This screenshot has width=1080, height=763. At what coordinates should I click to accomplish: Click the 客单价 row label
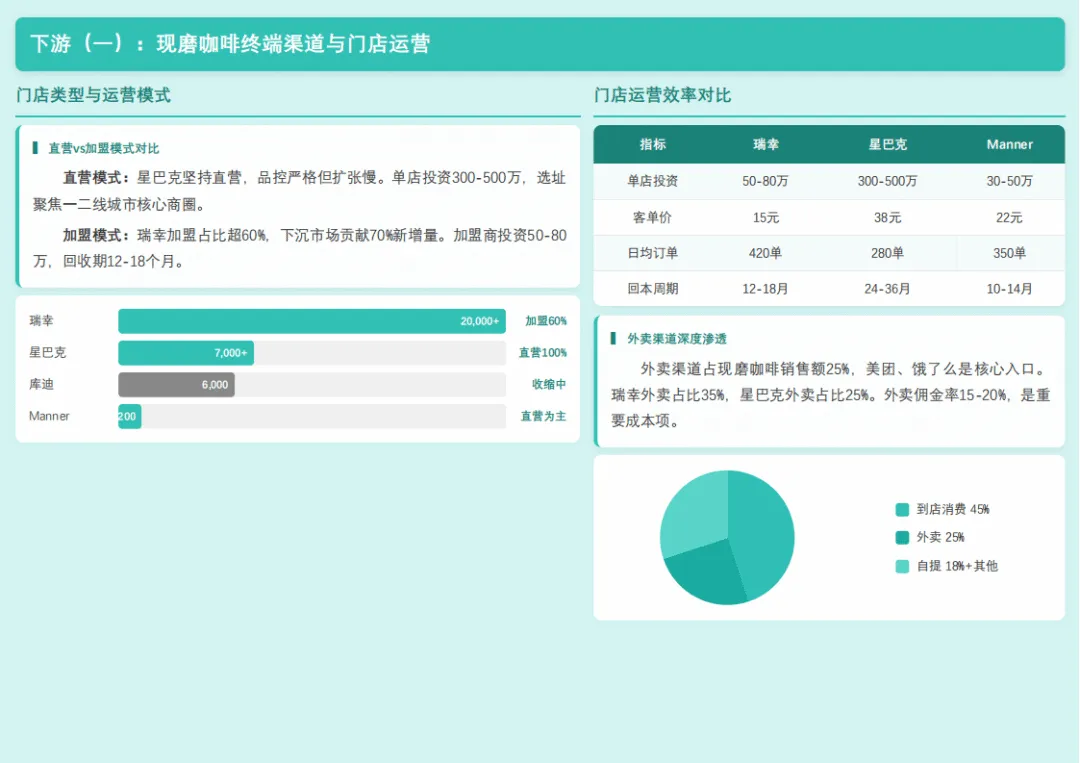tap(652, 218)
